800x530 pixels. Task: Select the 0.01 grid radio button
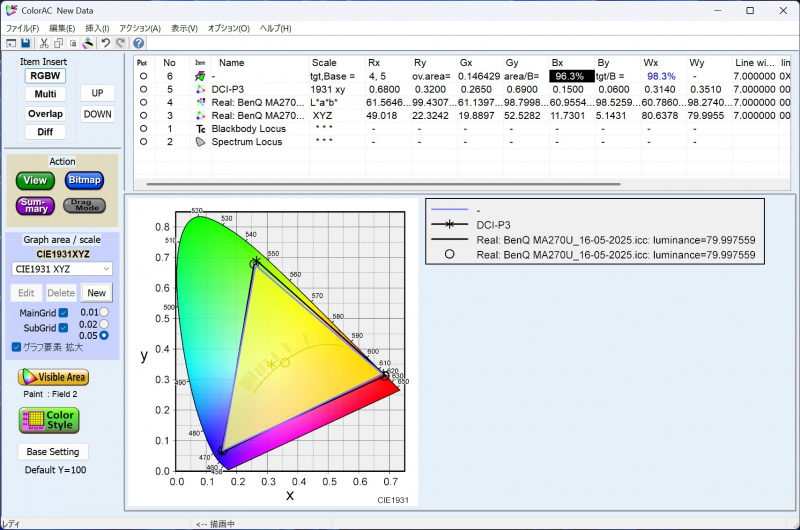104,313
